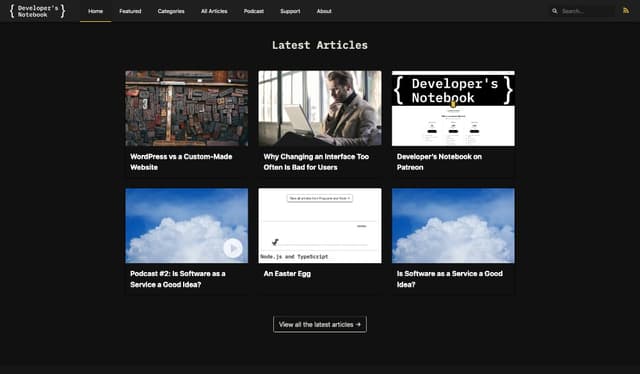The height and width of the screenshot is (374, 640).
Task: Click the letterpress blocks thumbnail
Action: 187,108
